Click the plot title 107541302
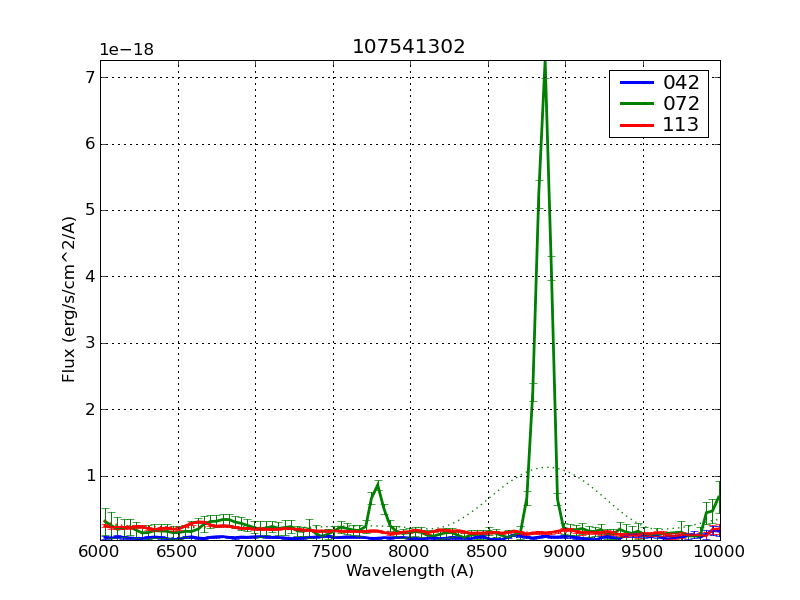The height and width of the screenshot is (600, 800). (x=408, y=47)
